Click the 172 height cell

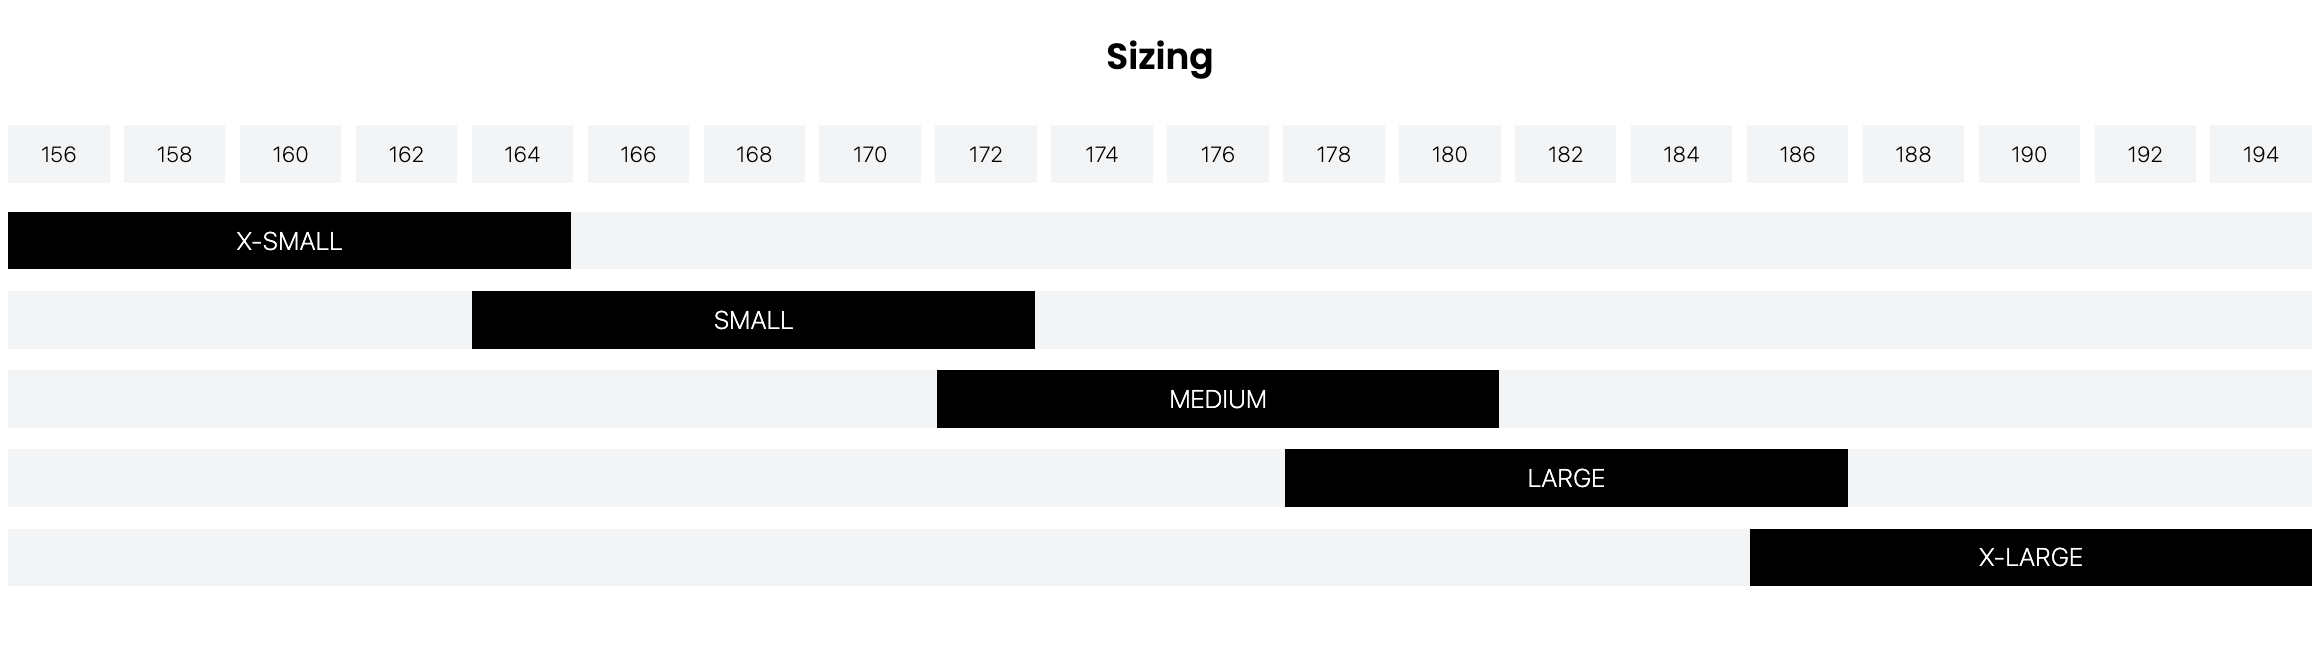click(x=986, y=154)
